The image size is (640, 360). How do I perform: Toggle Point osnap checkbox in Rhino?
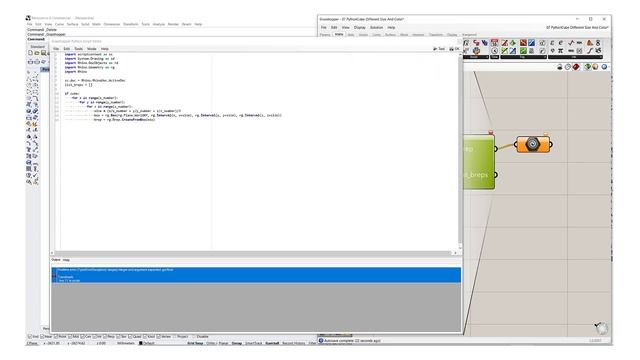pos(56,337)
